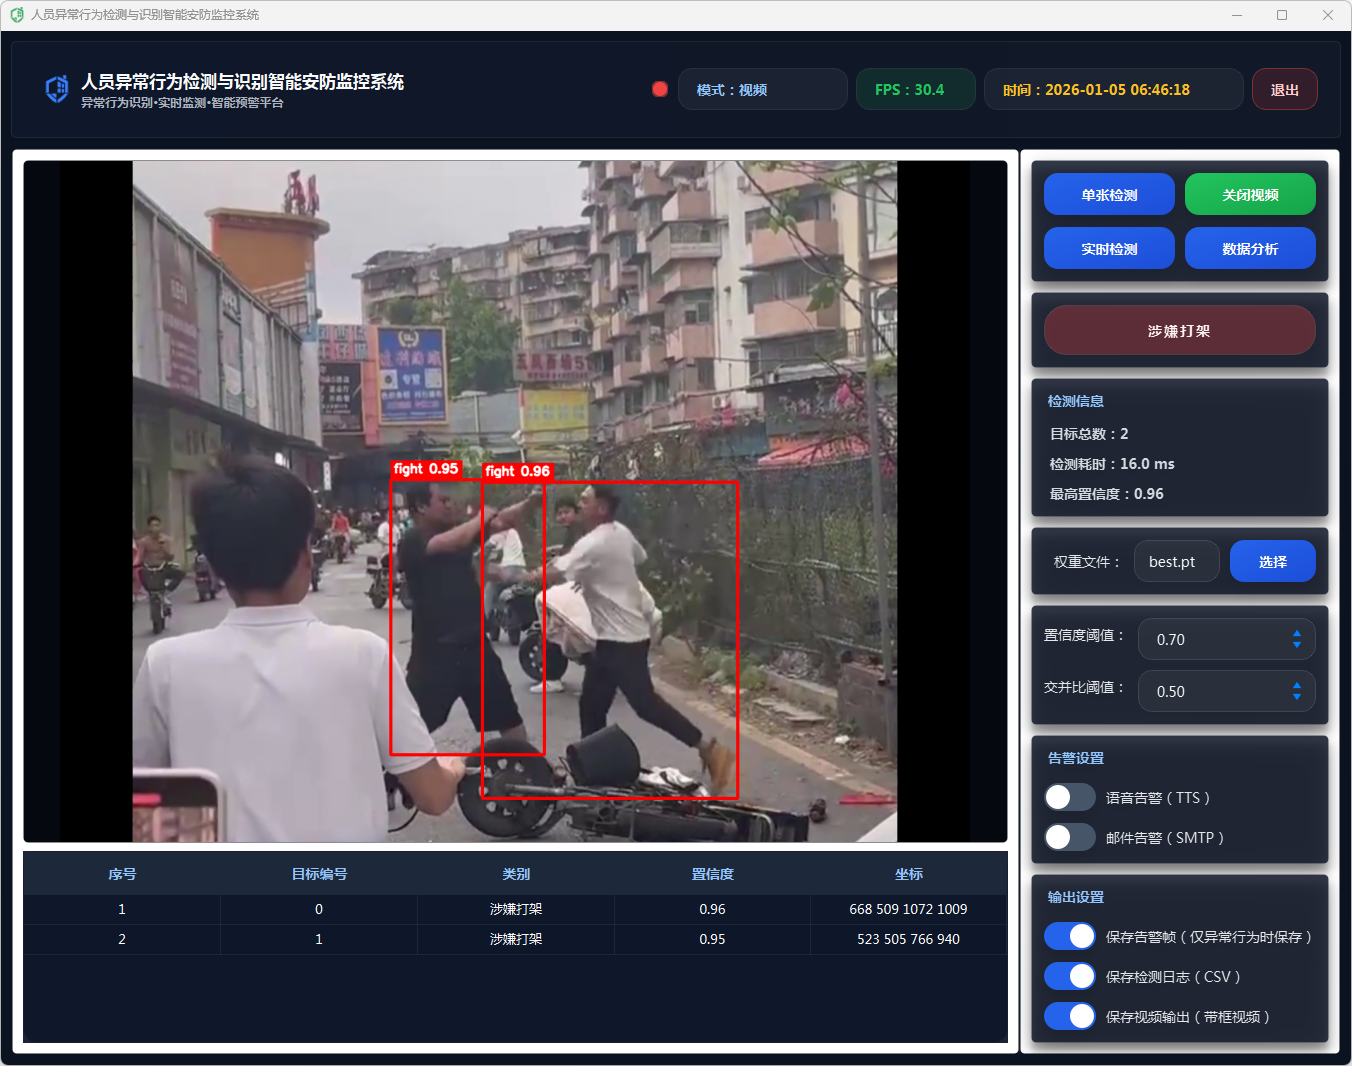Open the 数据分析 data analysis view
The image size is (1352, 1066).
click(1250, 249)
